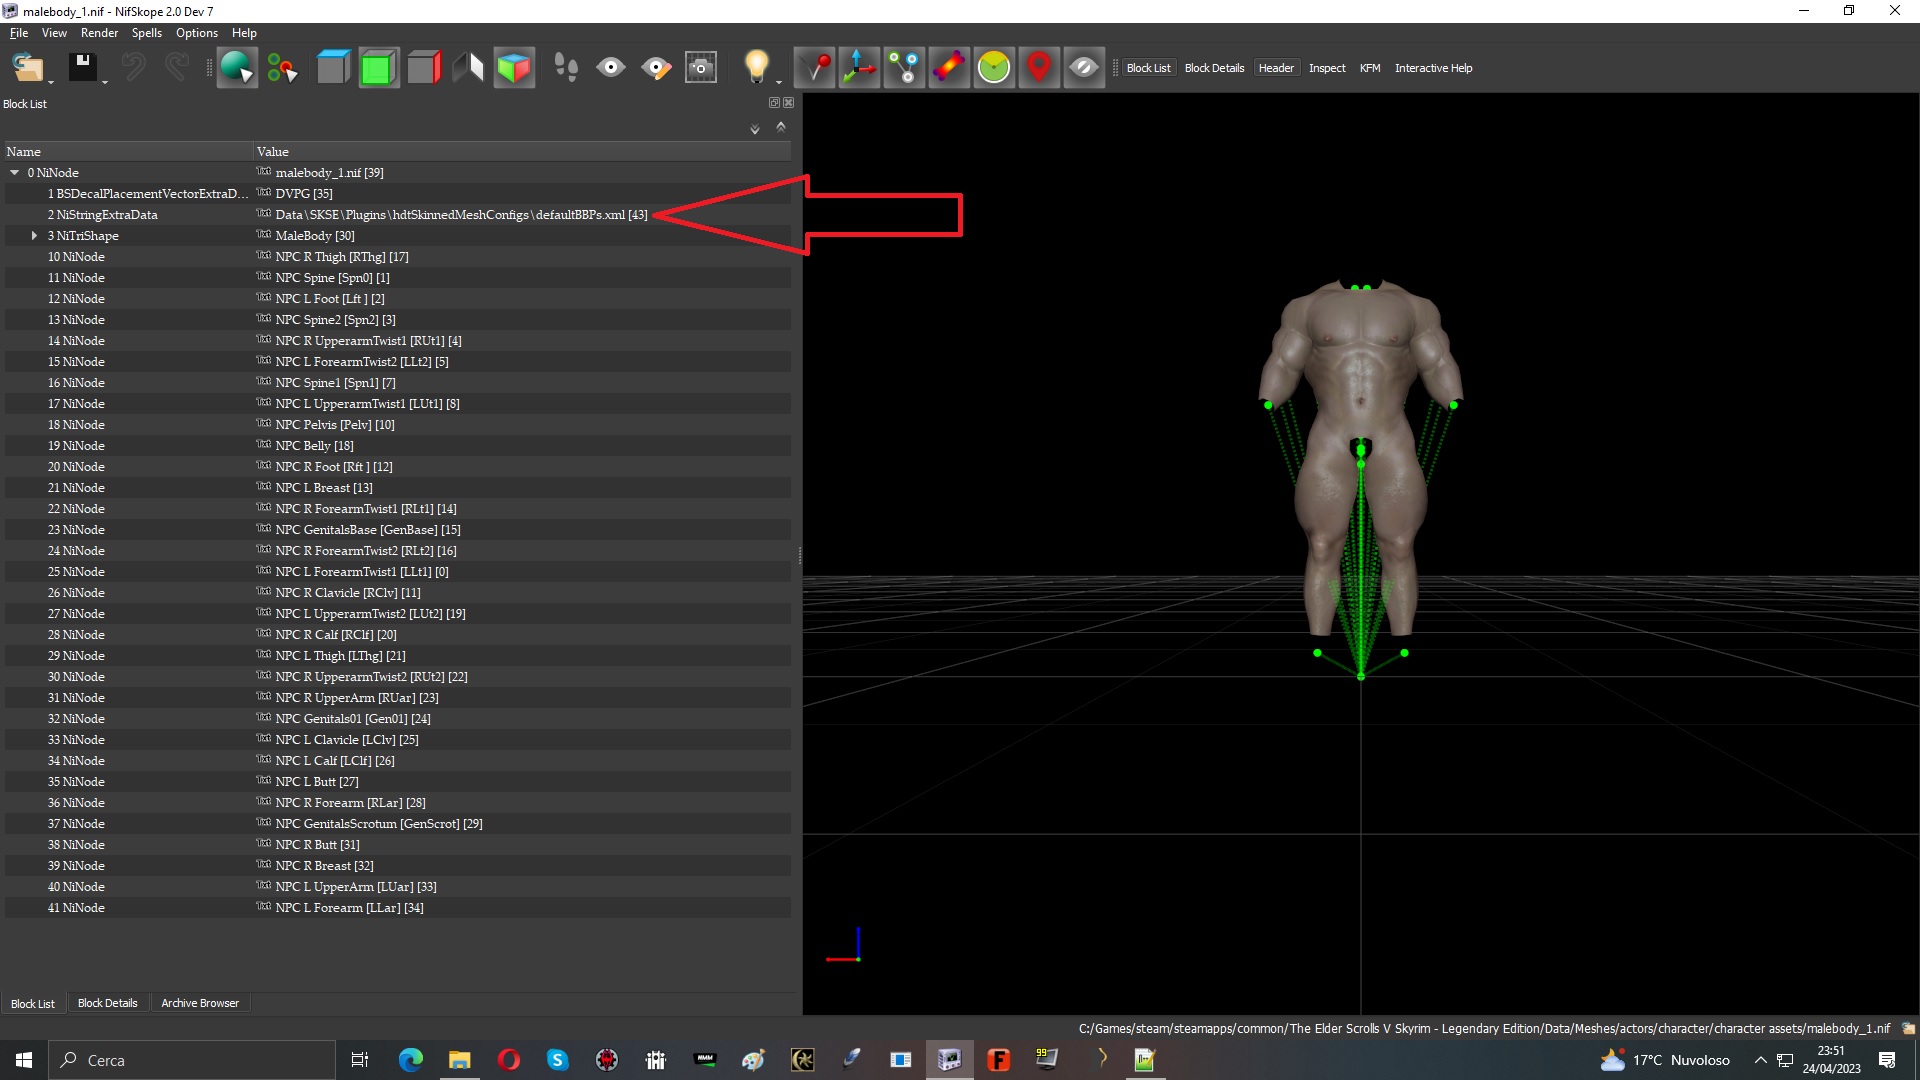Open the Render menu
Image resolution: width=1920 pixels, height=1080 pixels.
[x=99, y=33]
